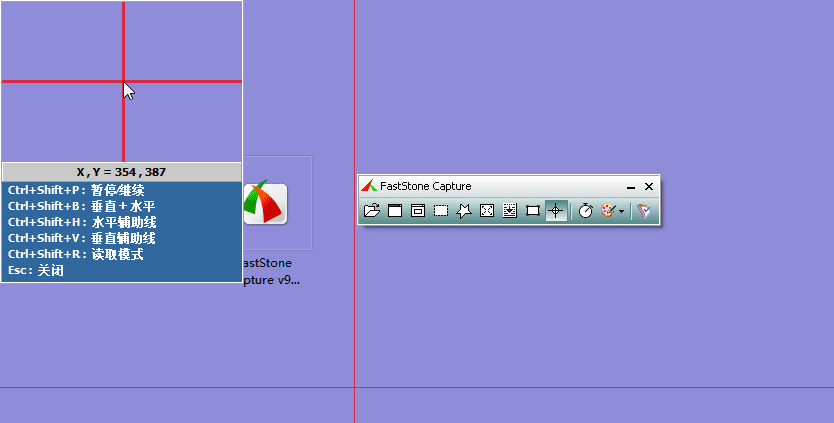Click the Ctrl+Shift+B vertical plus horizontal hint
Screen dimensions: 834x423
click(x=81, y=206)
